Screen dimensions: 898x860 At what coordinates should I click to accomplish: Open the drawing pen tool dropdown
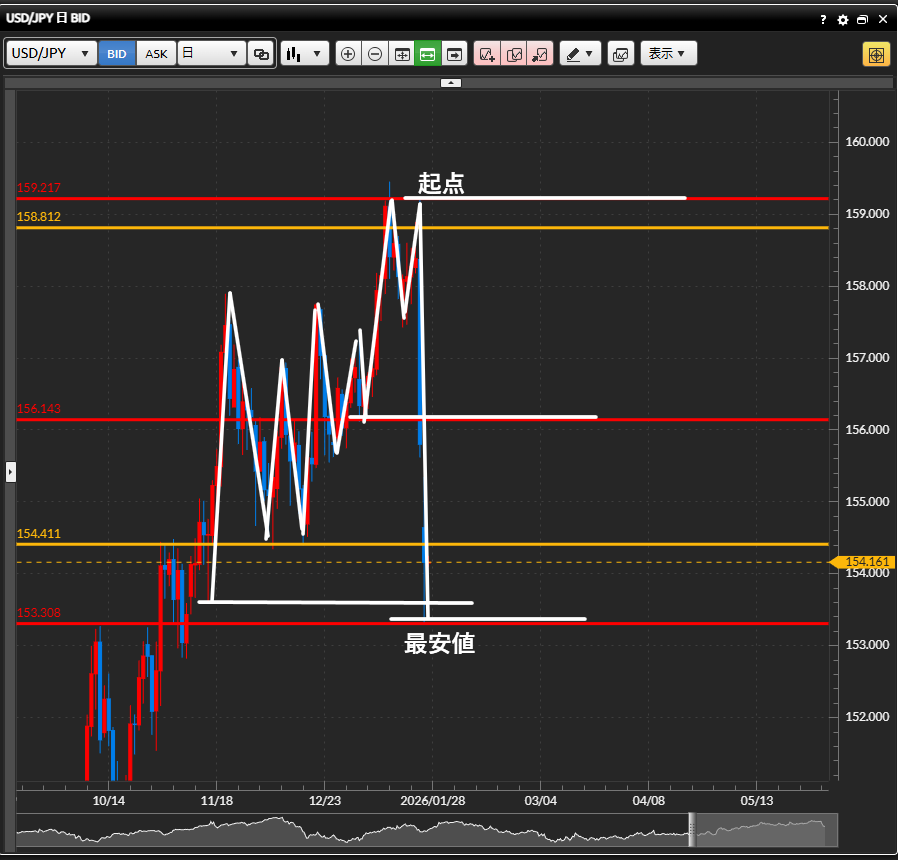click(x=580, y=54)
